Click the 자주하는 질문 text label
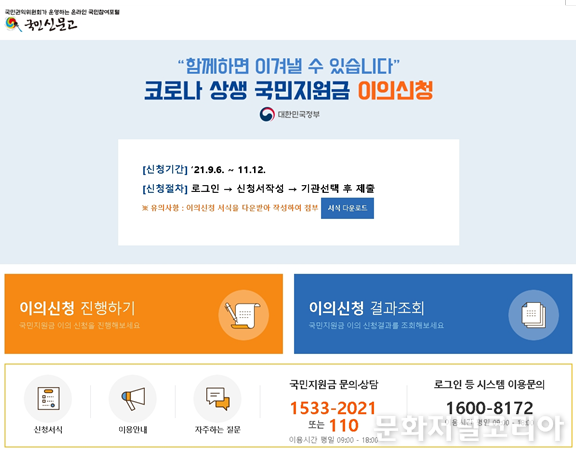 217,429
